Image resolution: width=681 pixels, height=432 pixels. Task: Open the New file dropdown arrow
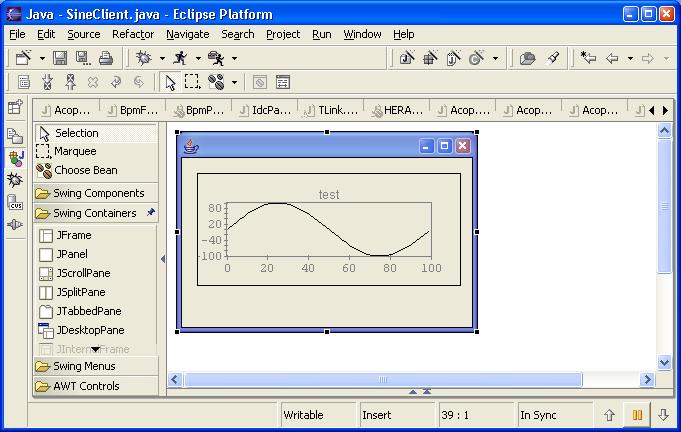(39, 58)
